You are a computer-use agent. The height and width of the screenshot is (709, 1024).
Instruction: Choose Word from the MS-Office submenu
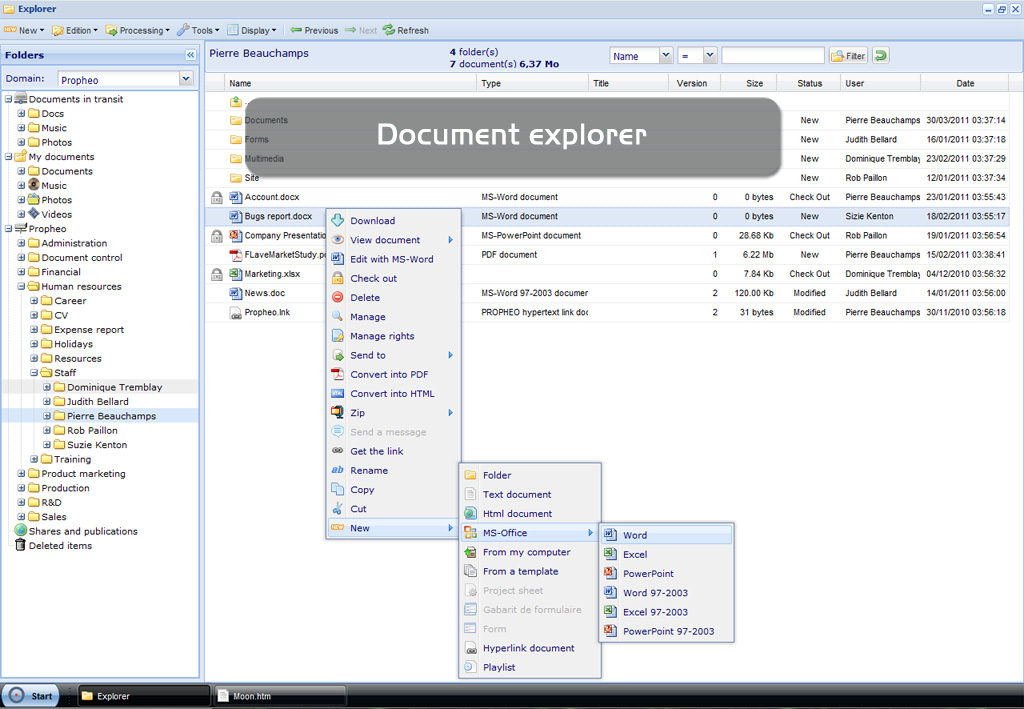[x=635, y=536]
